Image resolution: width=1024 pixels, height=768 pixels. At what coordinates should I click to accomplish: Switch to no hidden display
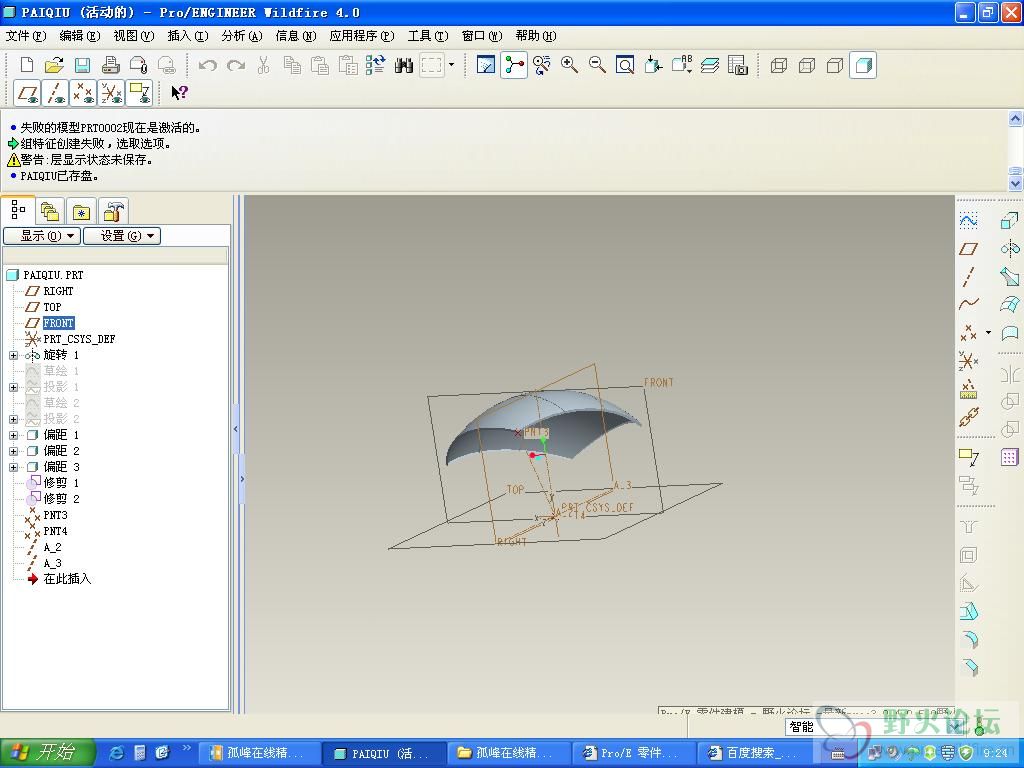[835, 65]
